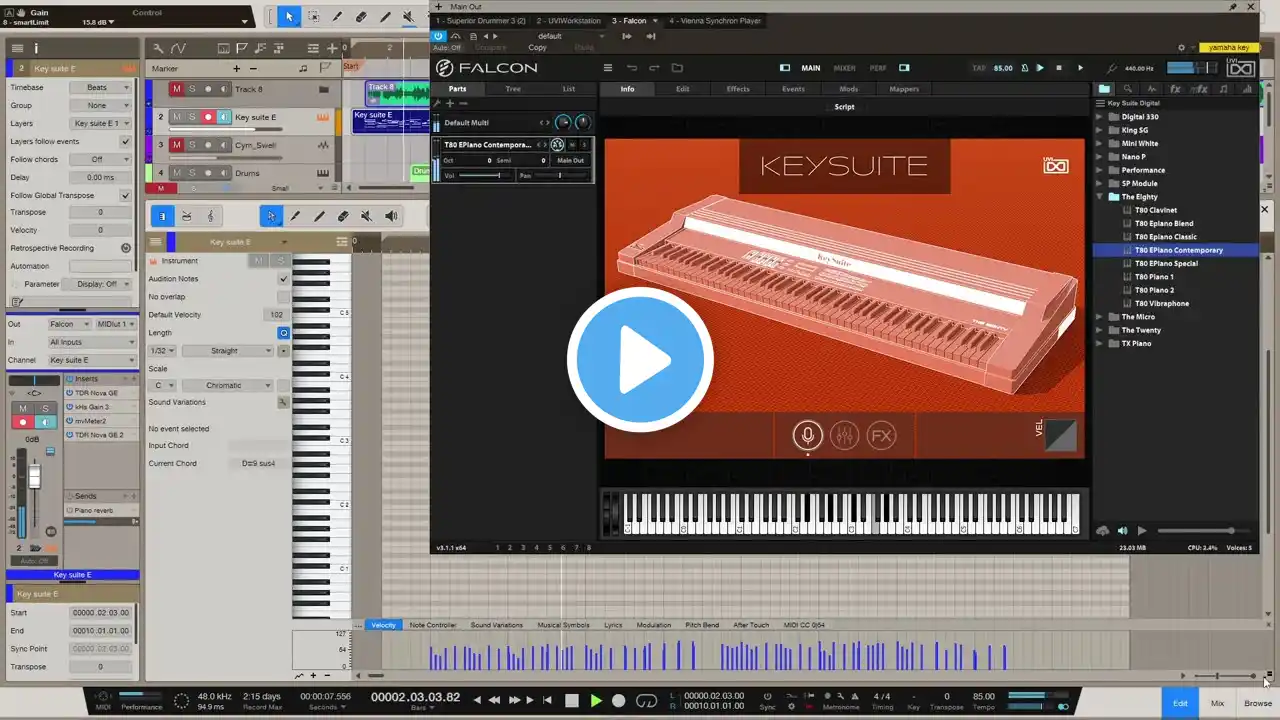Open Layers Key suite E 1 dropdown

click(101, 123)
